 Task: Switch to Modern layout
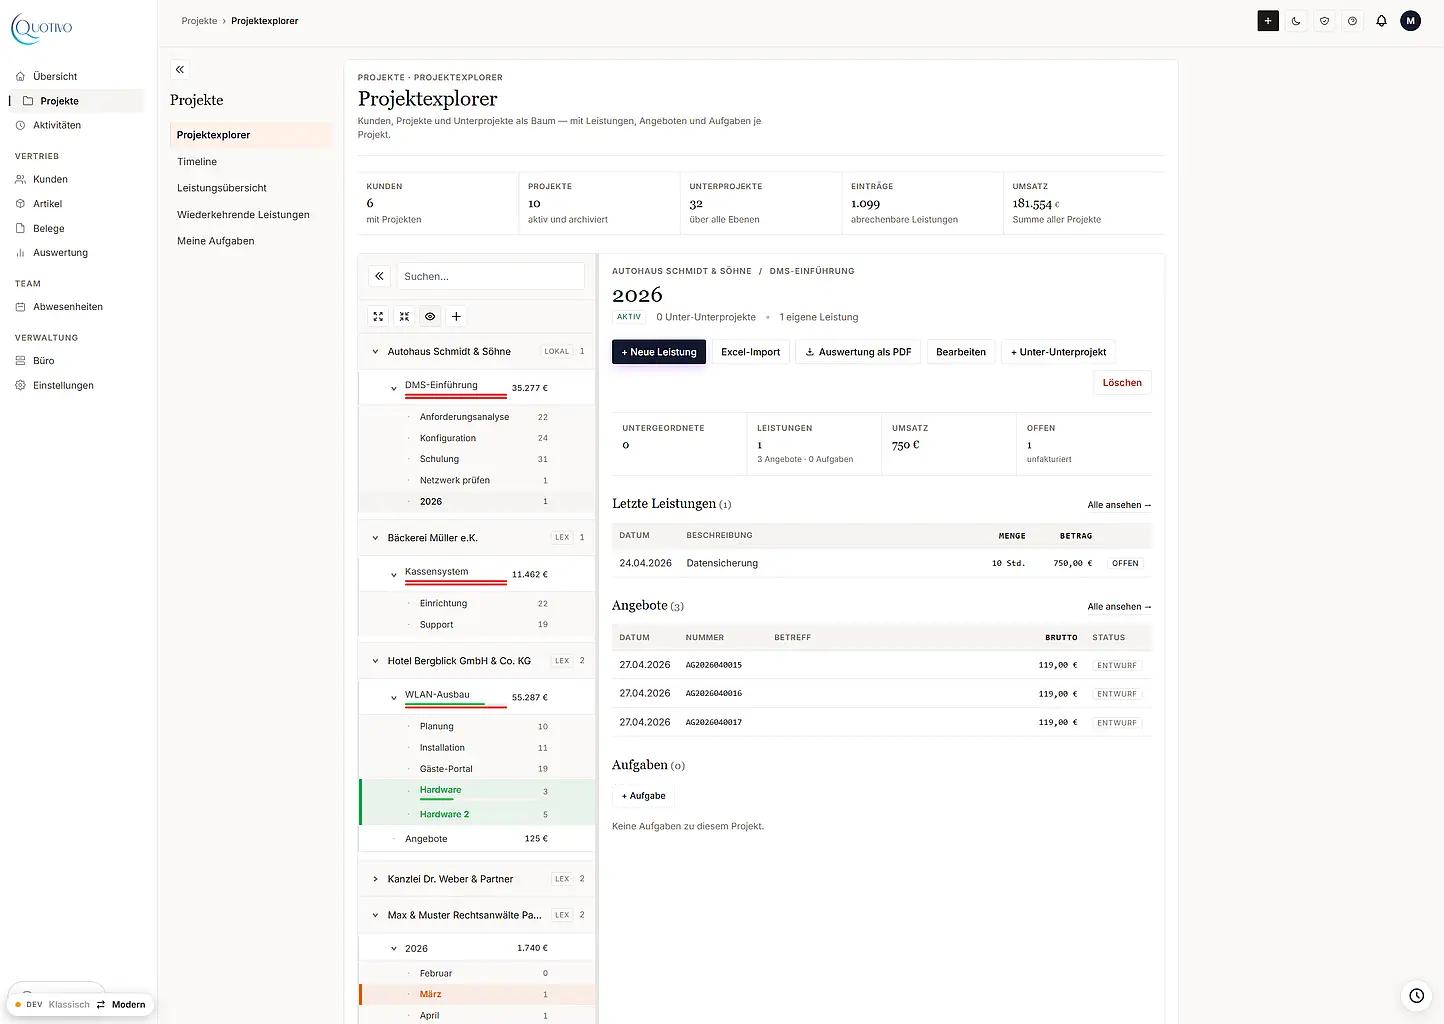128,1004
